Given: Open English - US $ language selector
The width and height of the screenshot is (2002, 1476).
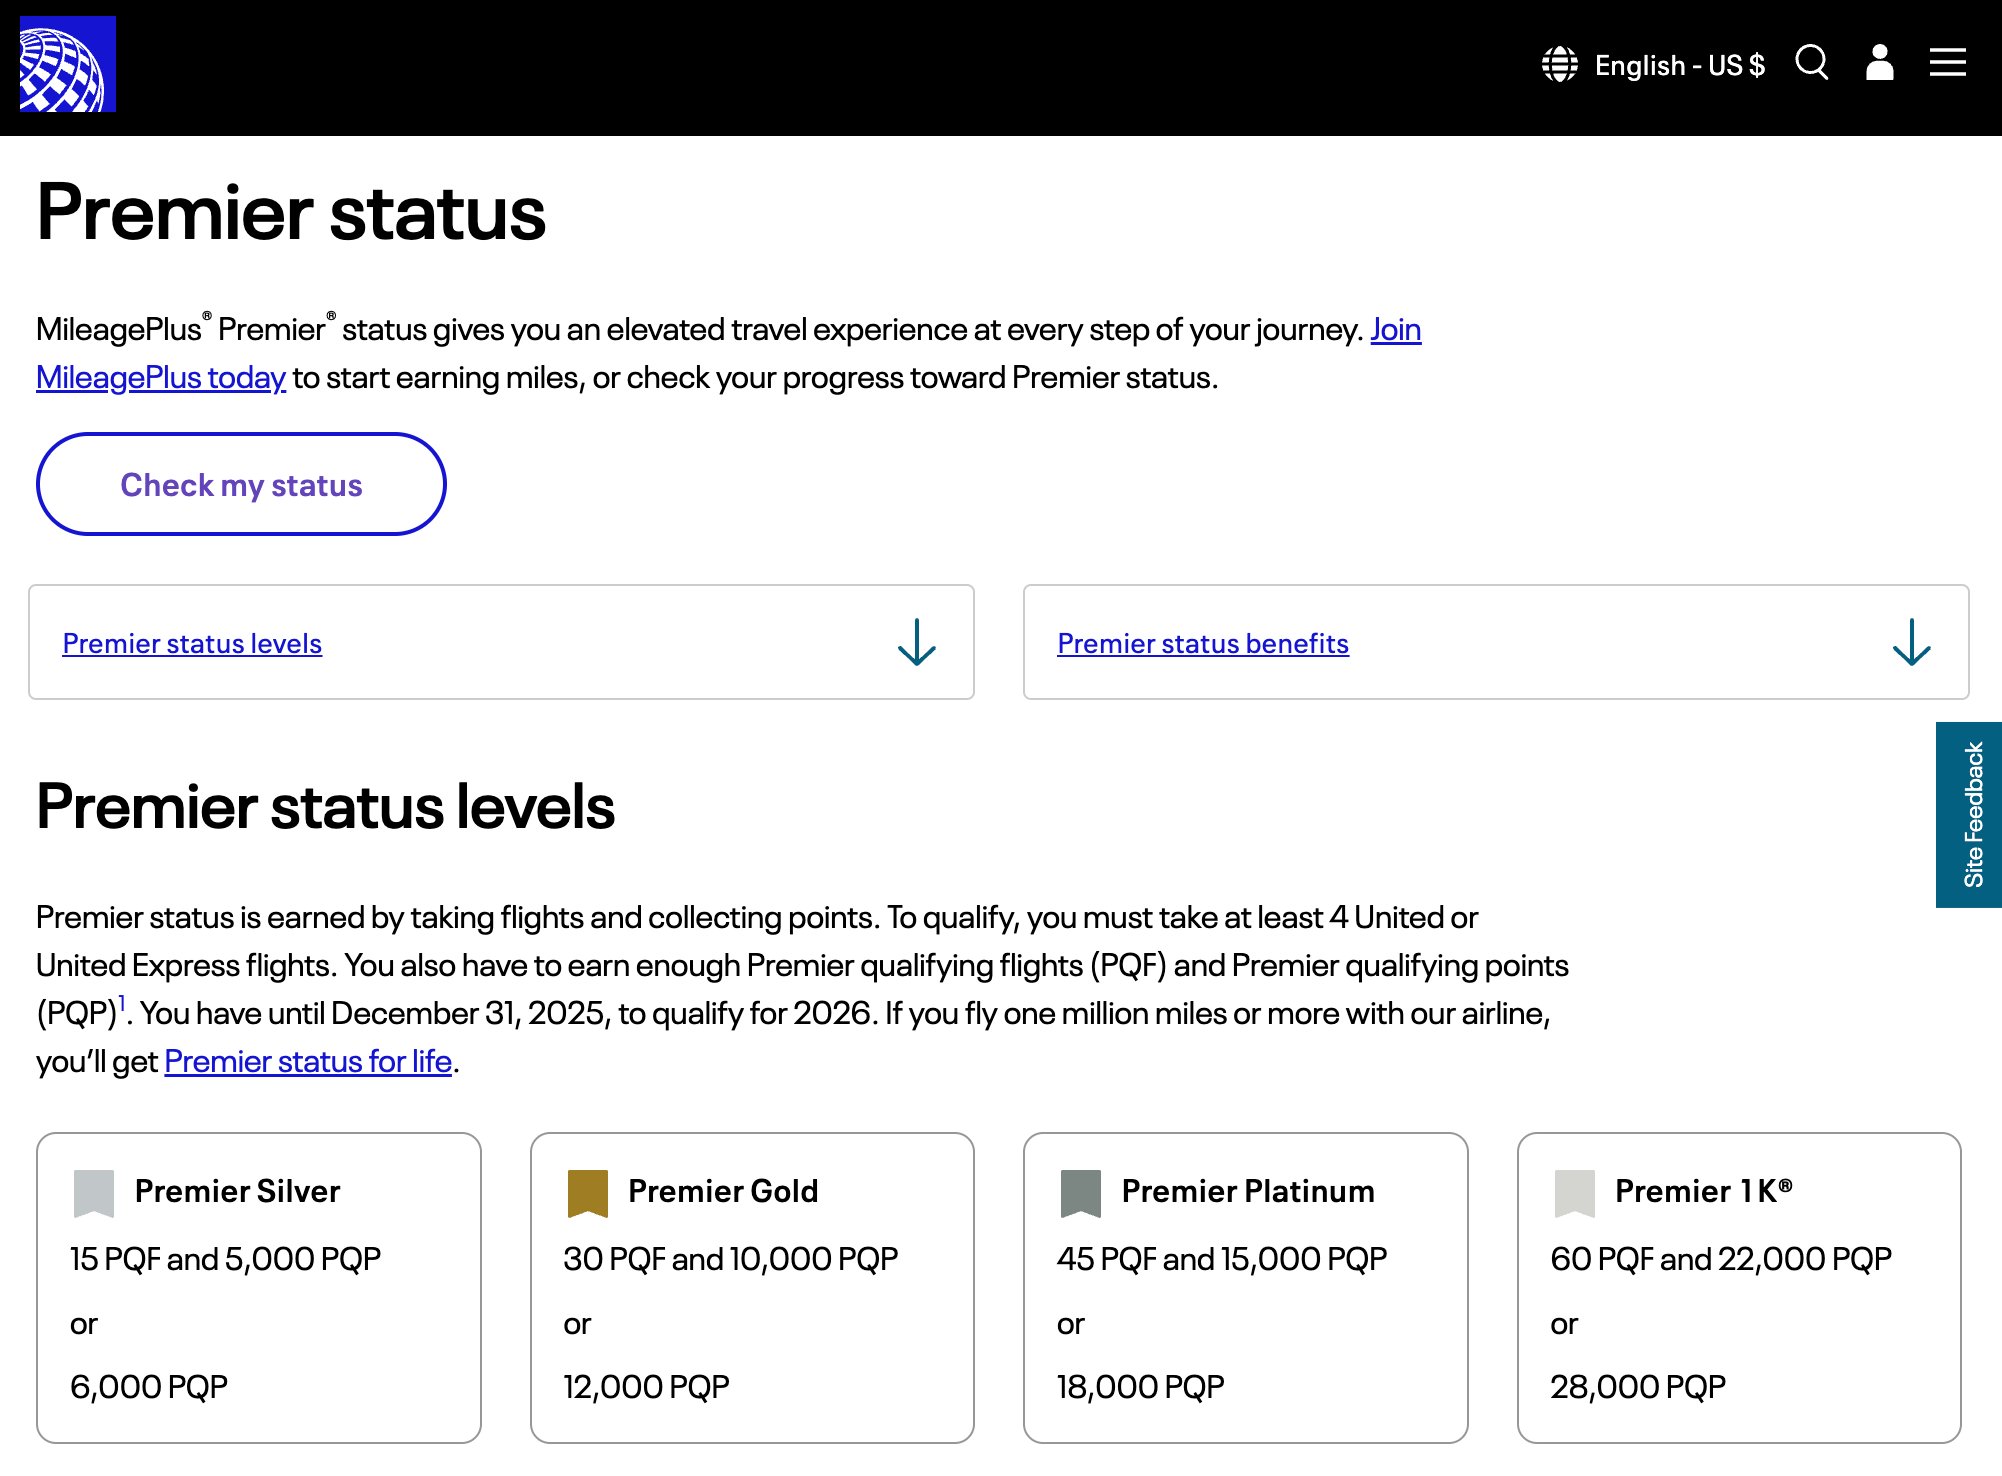Looking at the screenshot, I should (x=1679, y=66).
